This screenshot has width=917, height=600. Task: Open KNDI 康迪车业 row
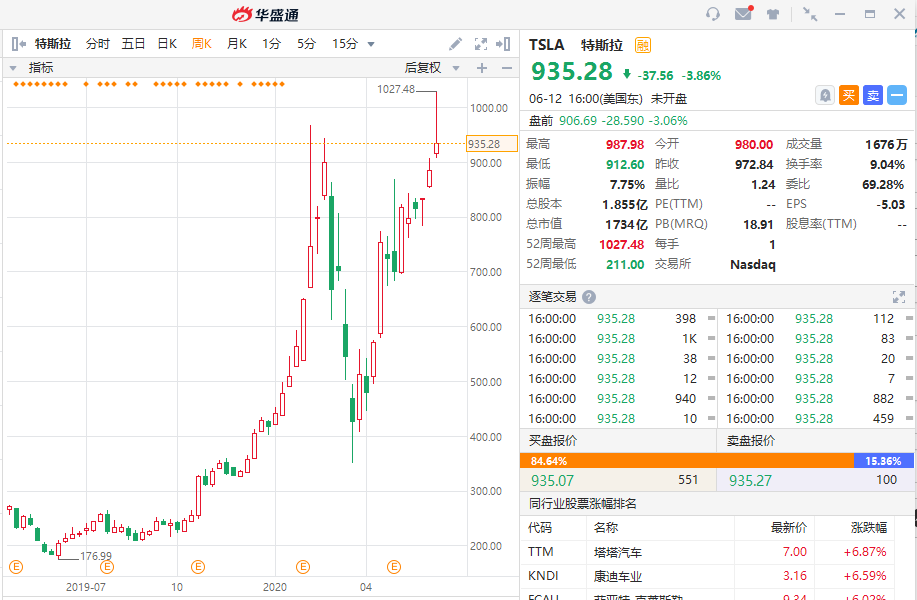coord(708,576)
